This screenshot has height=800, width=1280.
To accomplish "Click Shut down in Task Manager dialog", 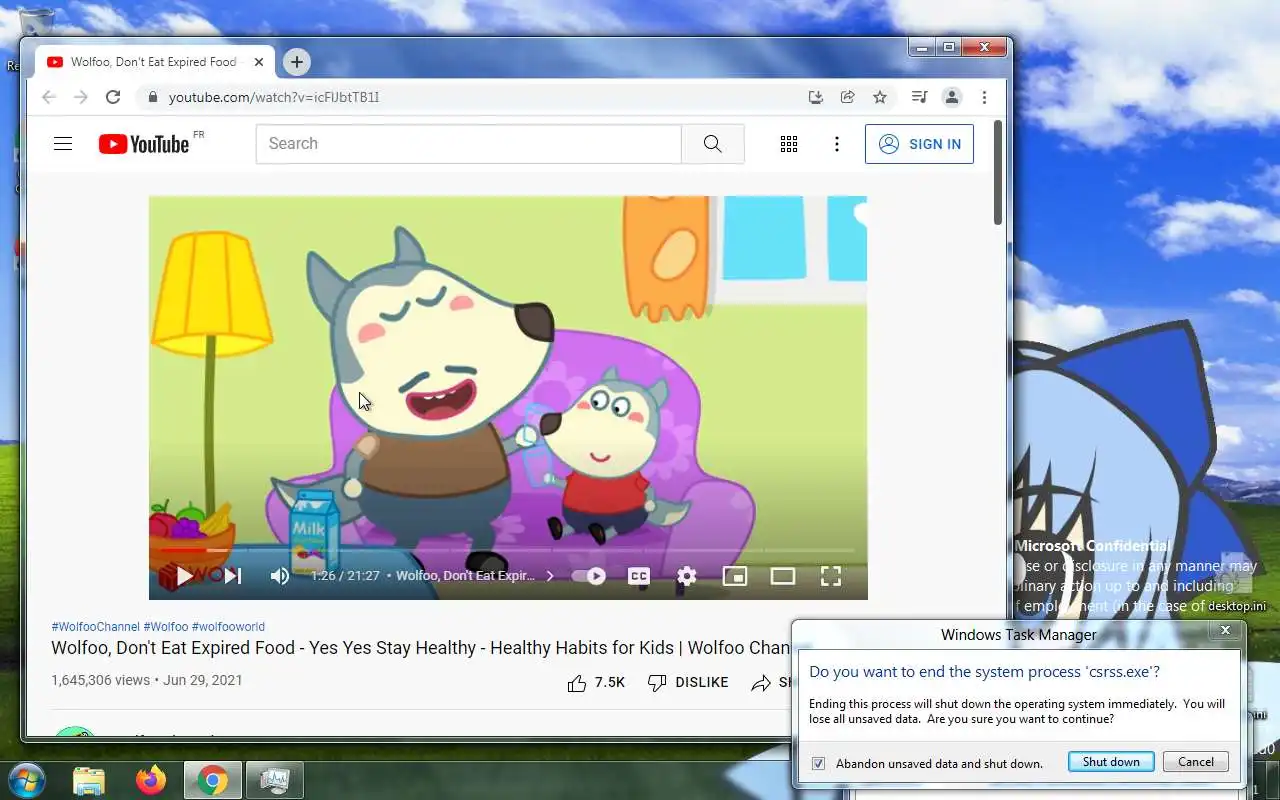I will coord(1111,762).
